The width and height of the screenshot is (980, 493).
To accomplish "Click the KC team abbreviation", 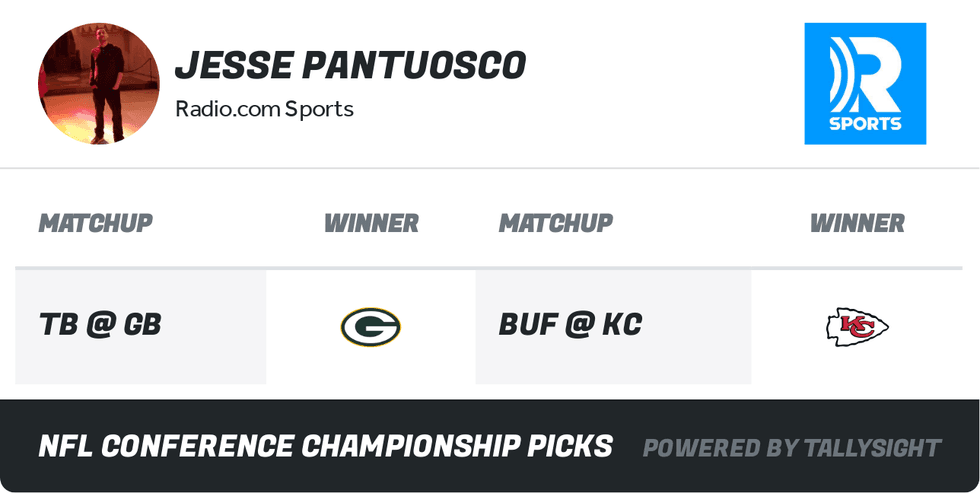I will (x=621, y=325).
